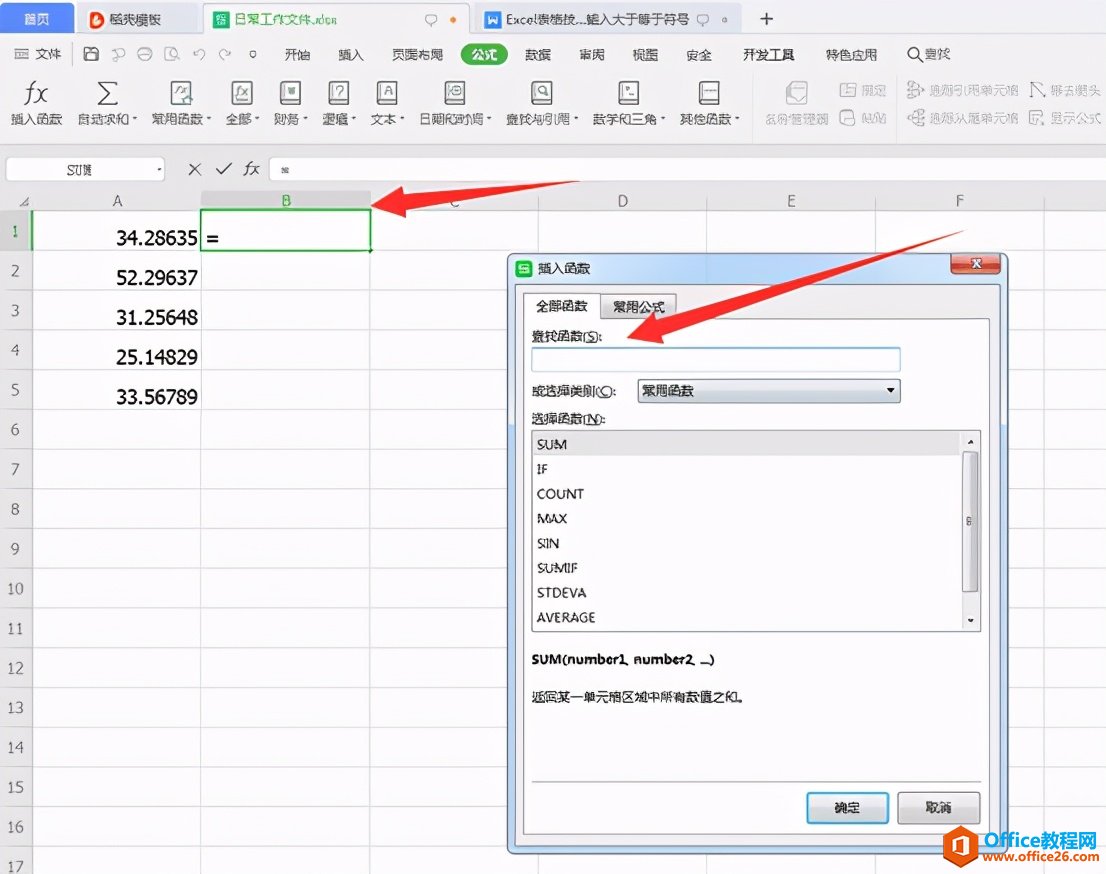Switch to the 页面布局 ribbon tab
Viewport: 1106px width, 874px height.
[418, 54]
